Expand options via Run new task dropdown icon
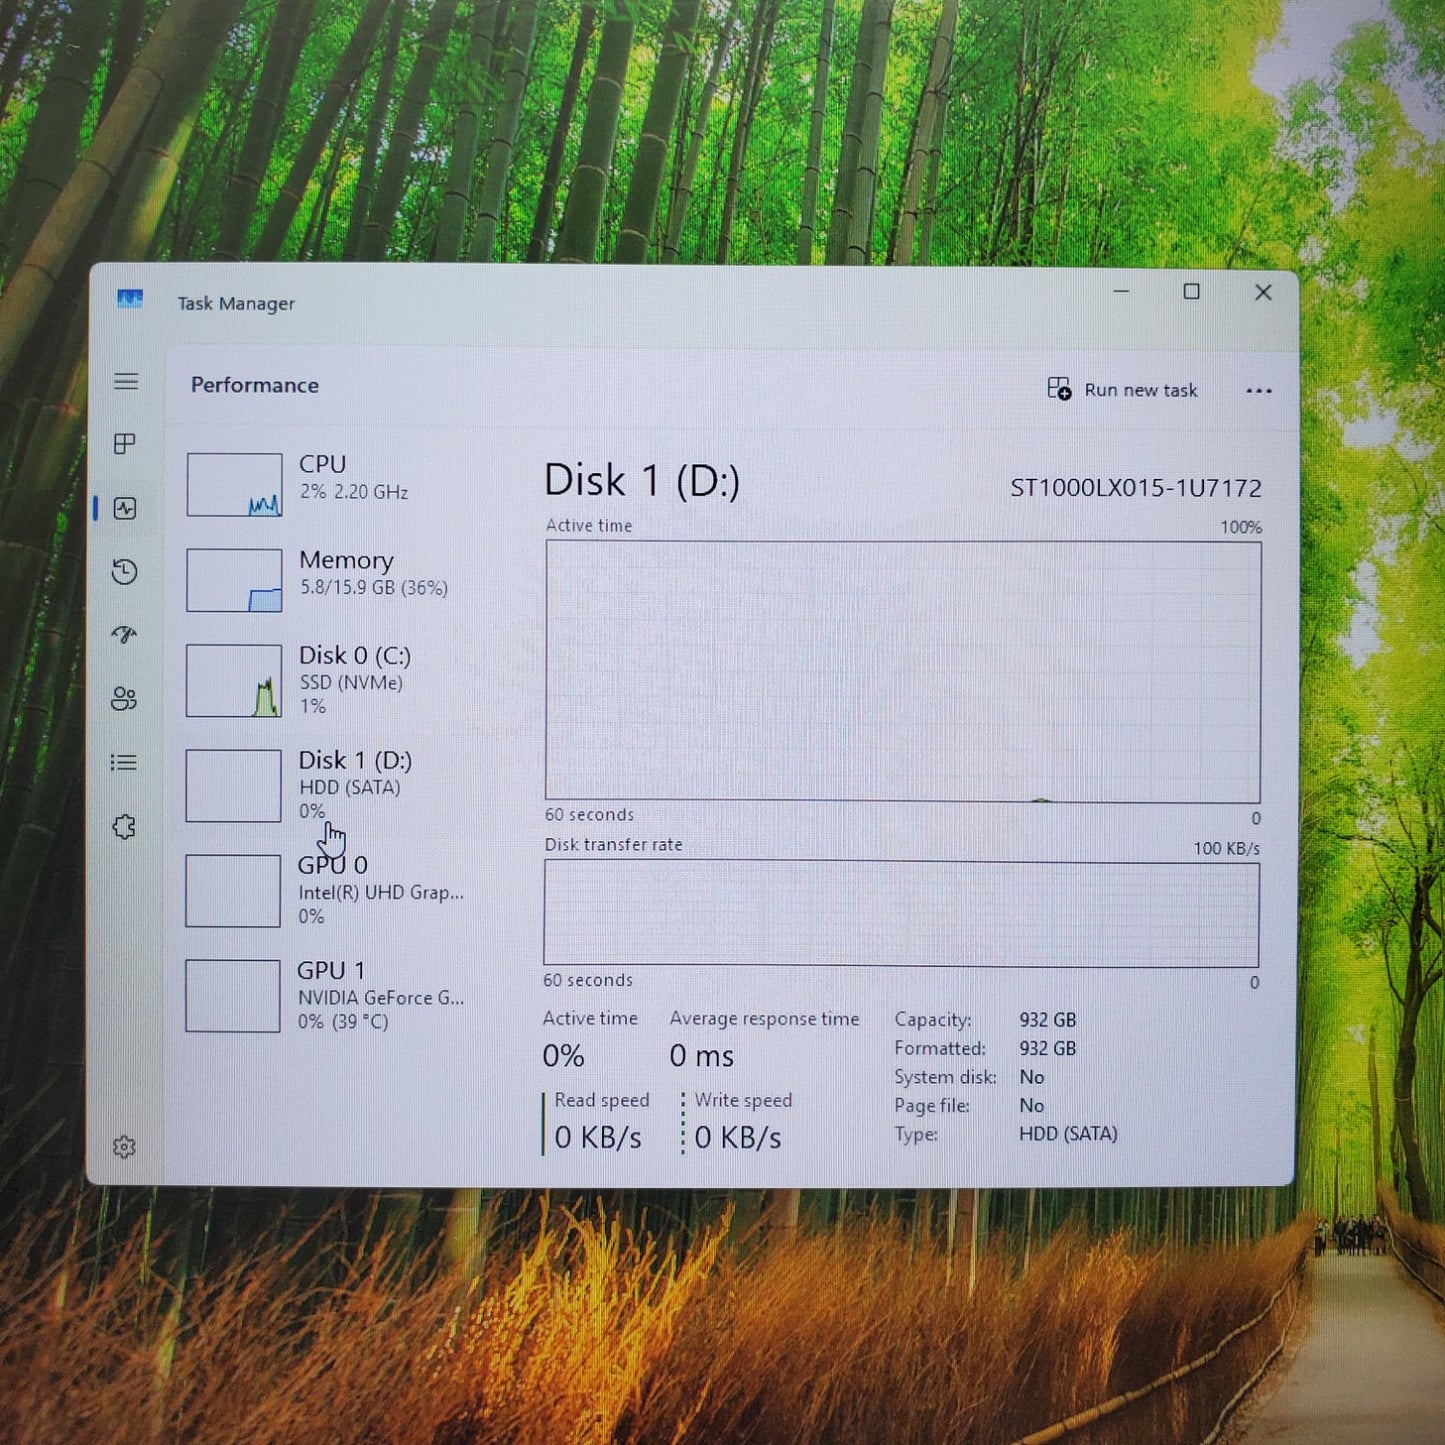 [x=1060, y=390]
